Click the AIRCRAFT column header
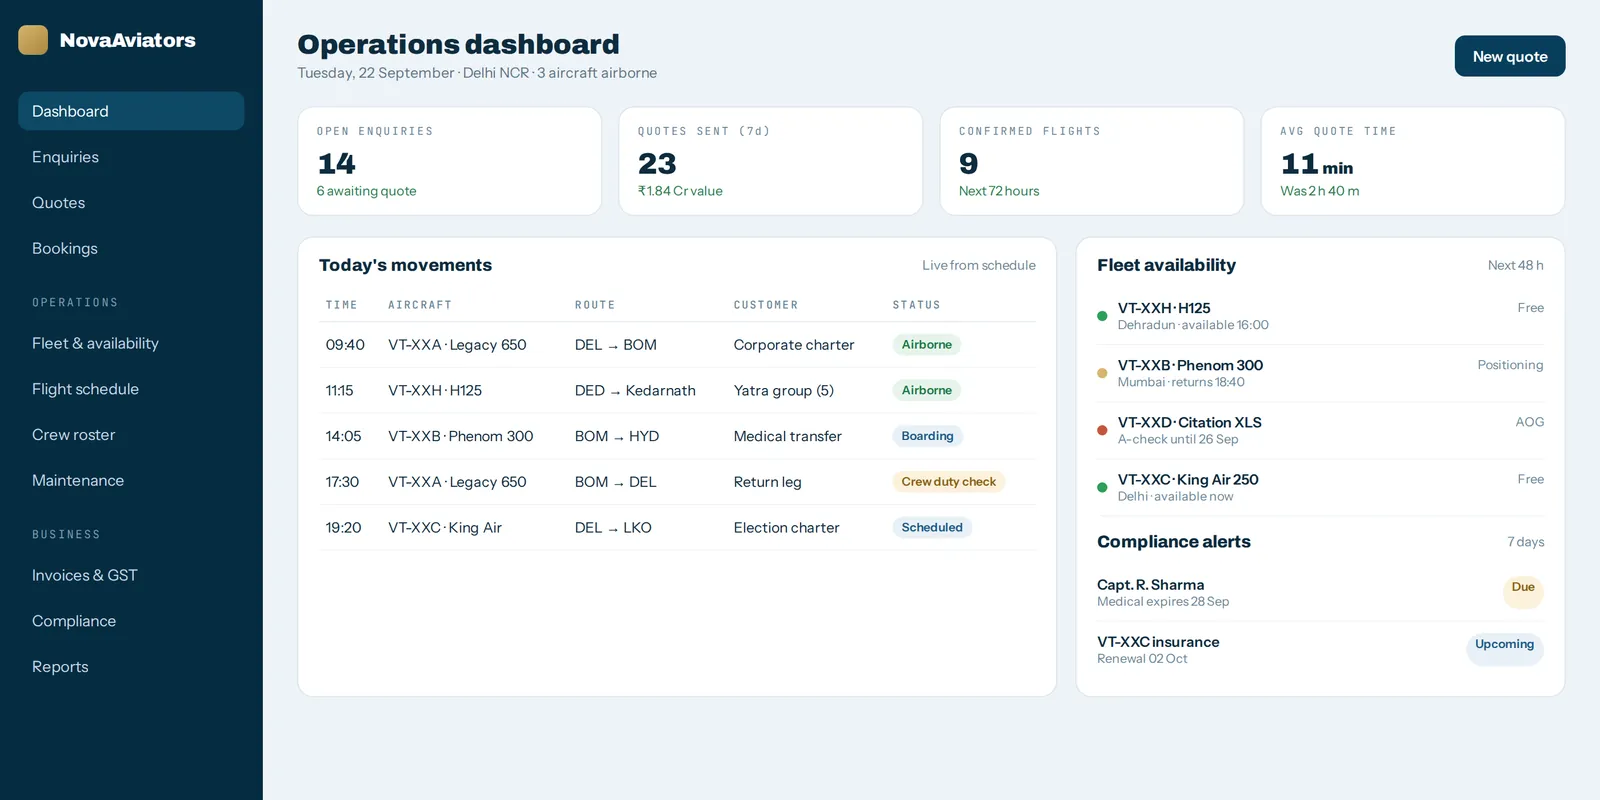The height and width of the screenshot is (800, 1600). coord(420,305)
